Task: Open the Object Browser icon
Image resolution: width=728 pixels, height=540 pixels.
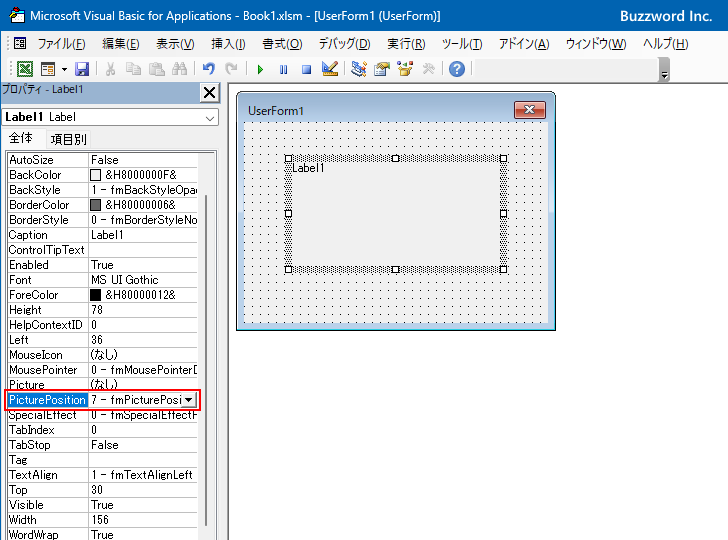Action: (x=405, y=69)
